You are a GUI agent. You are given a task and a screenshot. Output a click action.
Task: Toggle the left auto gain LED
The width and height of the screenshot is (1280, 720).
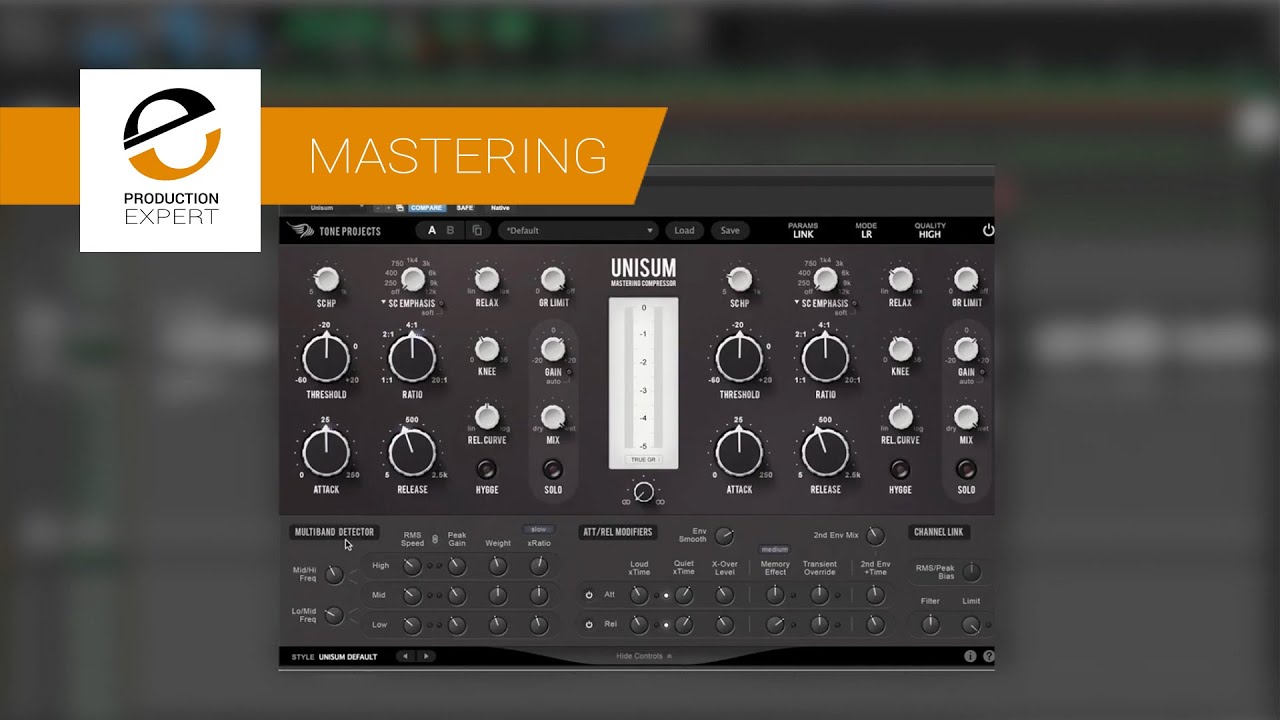569,372
